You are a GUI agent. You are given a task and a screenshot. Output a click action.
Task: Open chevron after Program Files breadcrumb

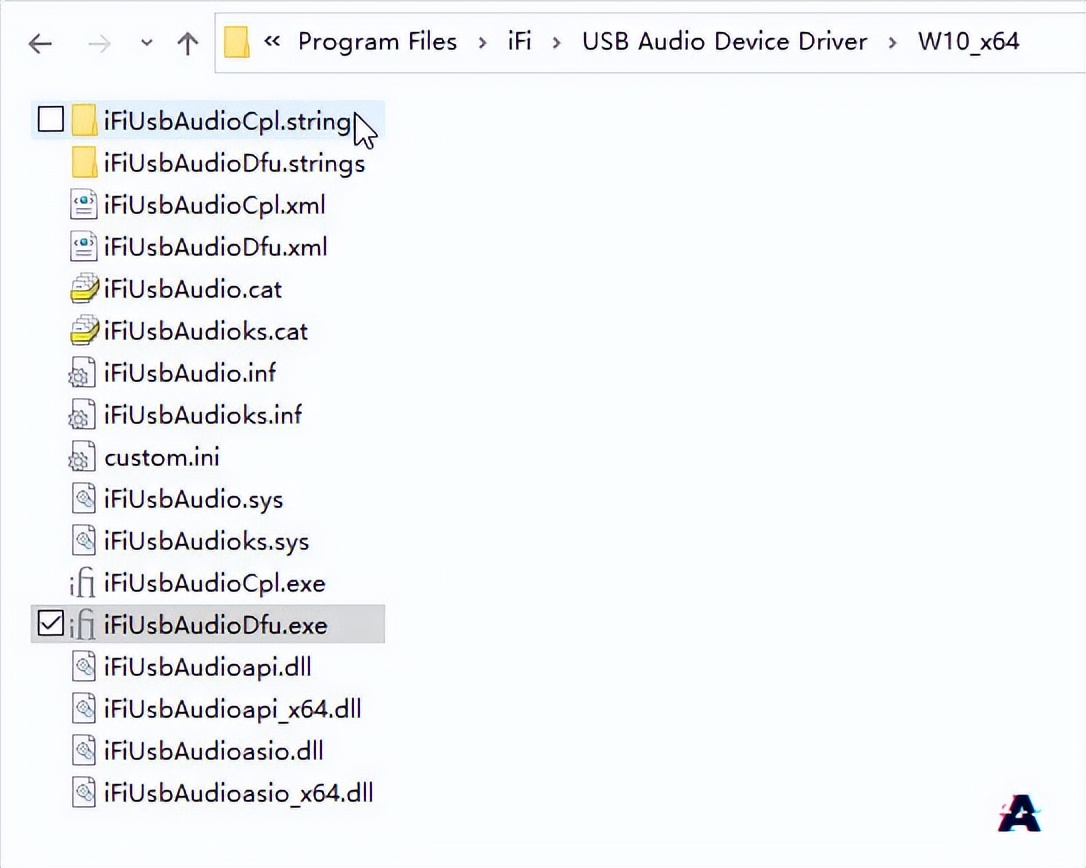click(483, 43)
